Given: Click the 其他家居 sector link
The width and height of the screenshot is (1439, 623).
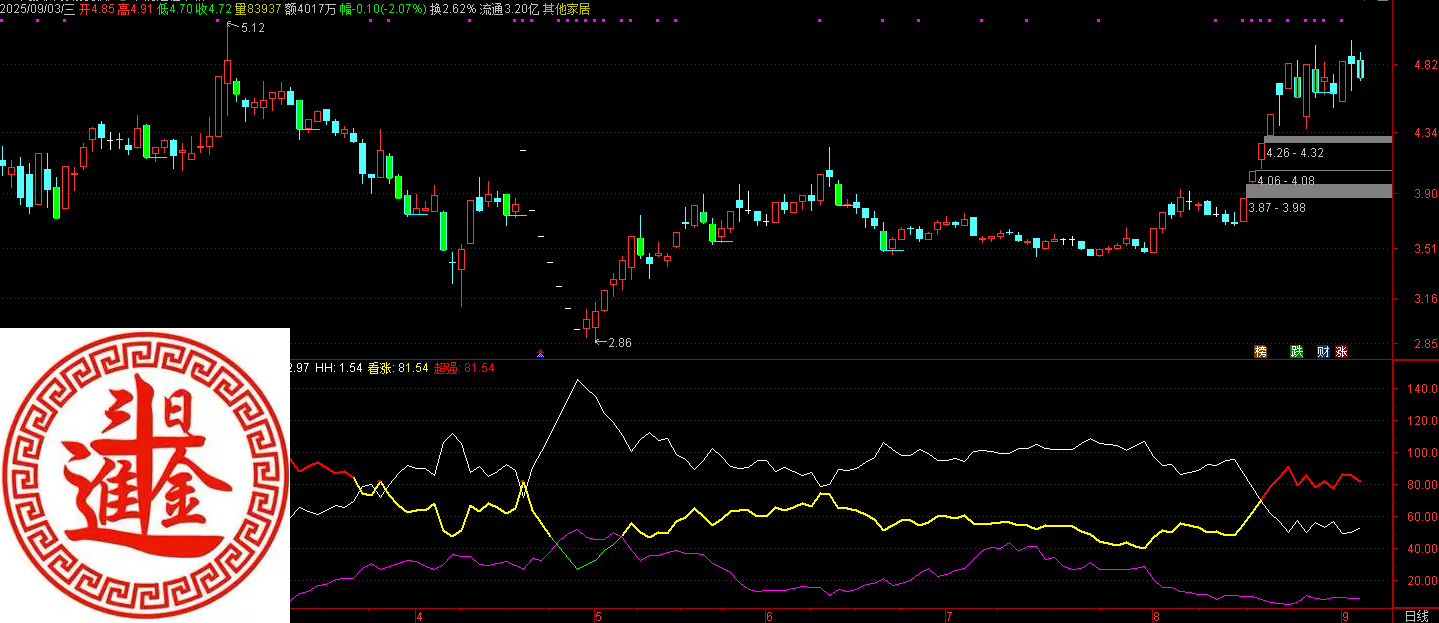Looking at the screenshot, I should [566, 9].
